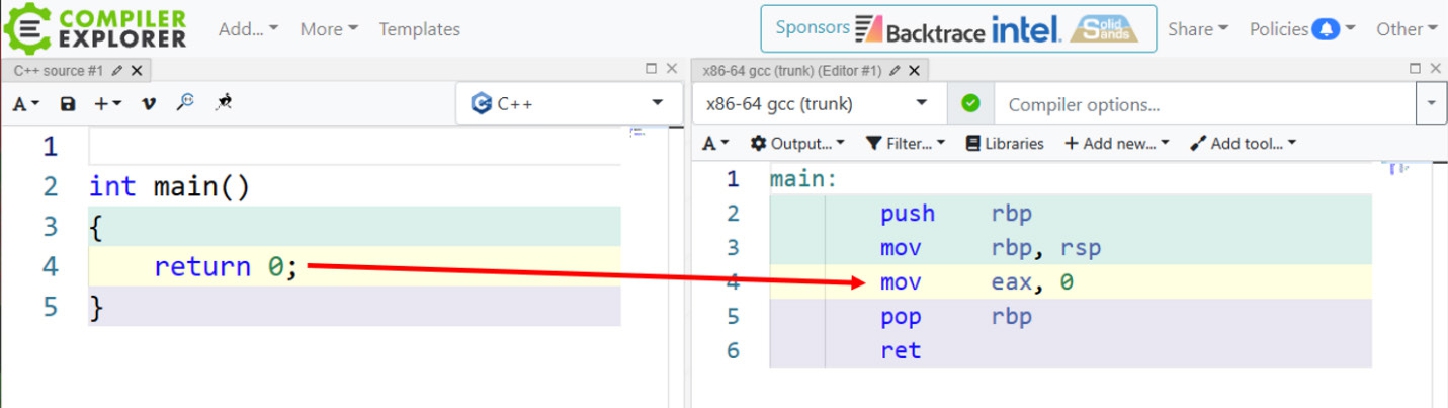Close the C++ source pane
Image resolution: width=1448 pixels, height=408 pixels.
671,69
